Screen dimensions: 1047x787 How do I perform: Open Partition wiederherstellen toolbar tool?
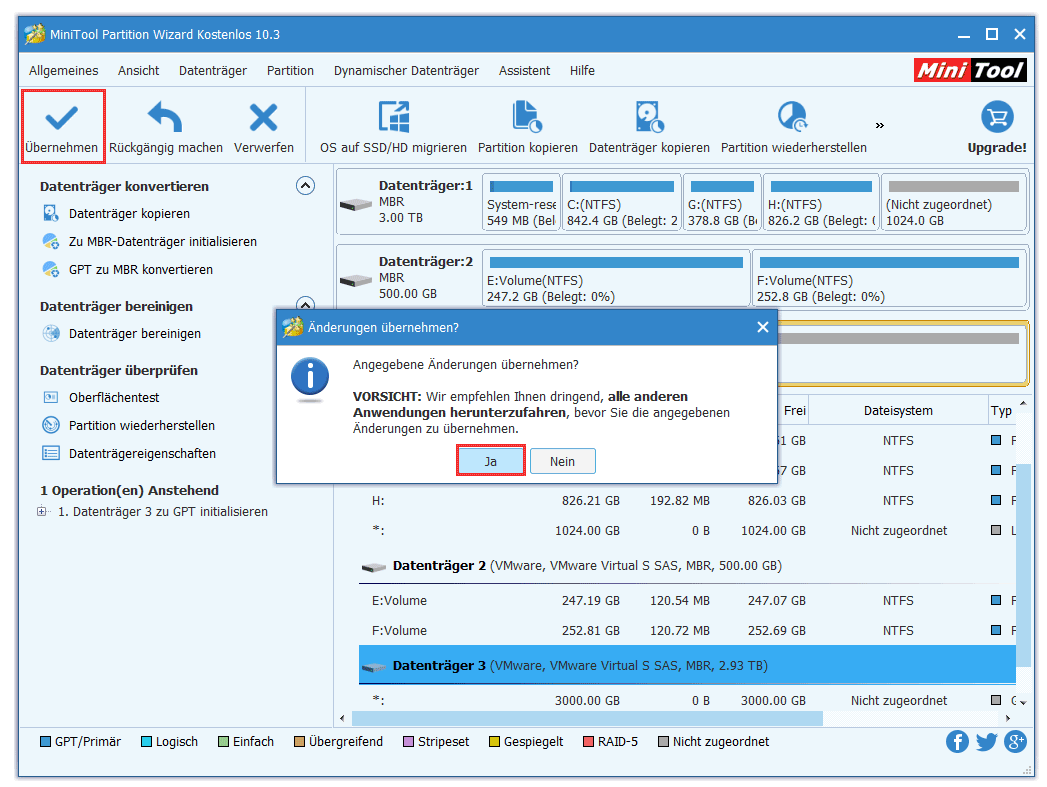793,127
